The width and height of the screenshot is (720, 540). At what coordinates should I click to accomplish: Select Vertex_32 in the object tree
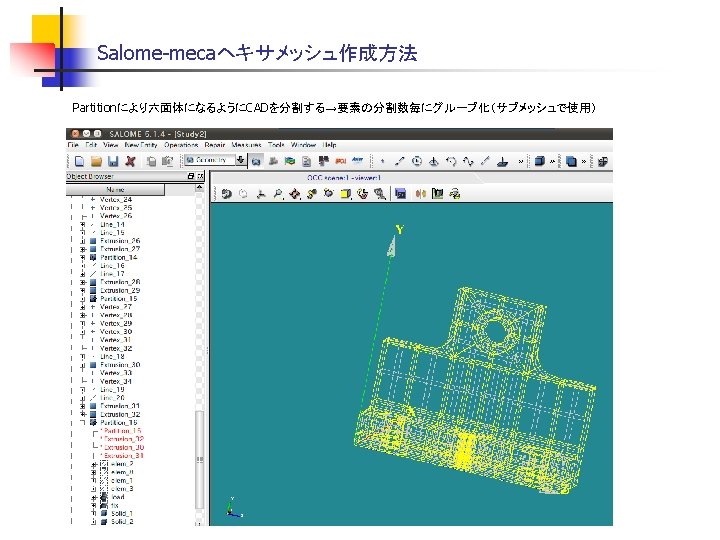point(116,349)
